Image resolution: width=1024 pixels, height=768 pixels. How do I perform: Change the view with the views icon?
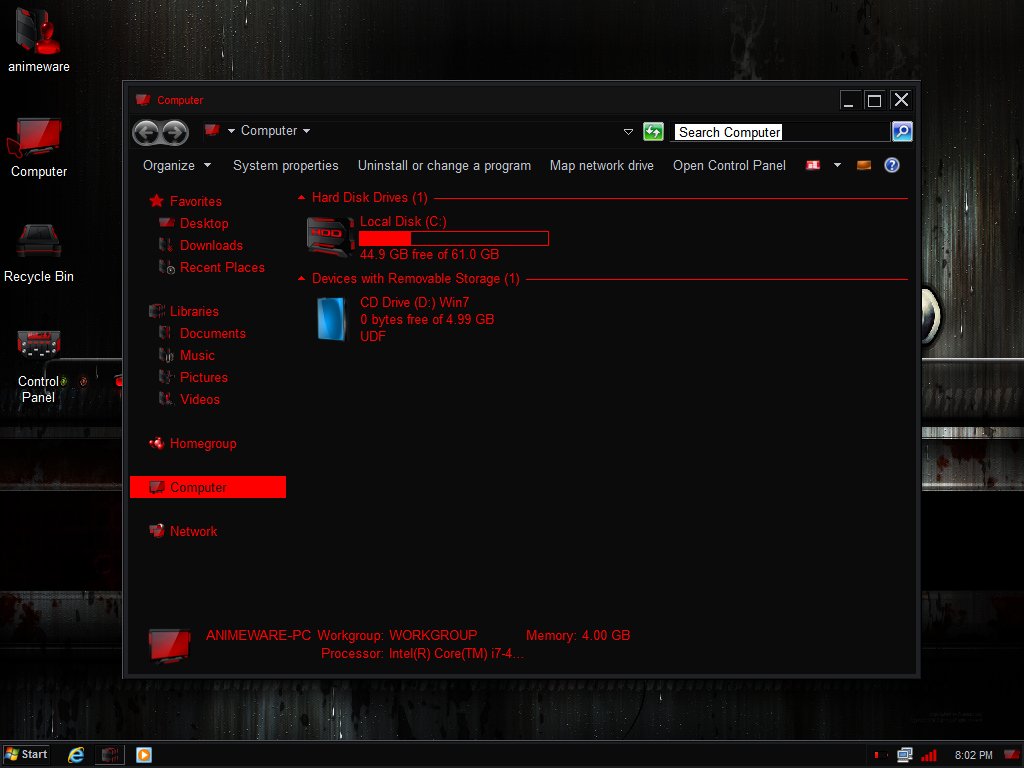813,165
